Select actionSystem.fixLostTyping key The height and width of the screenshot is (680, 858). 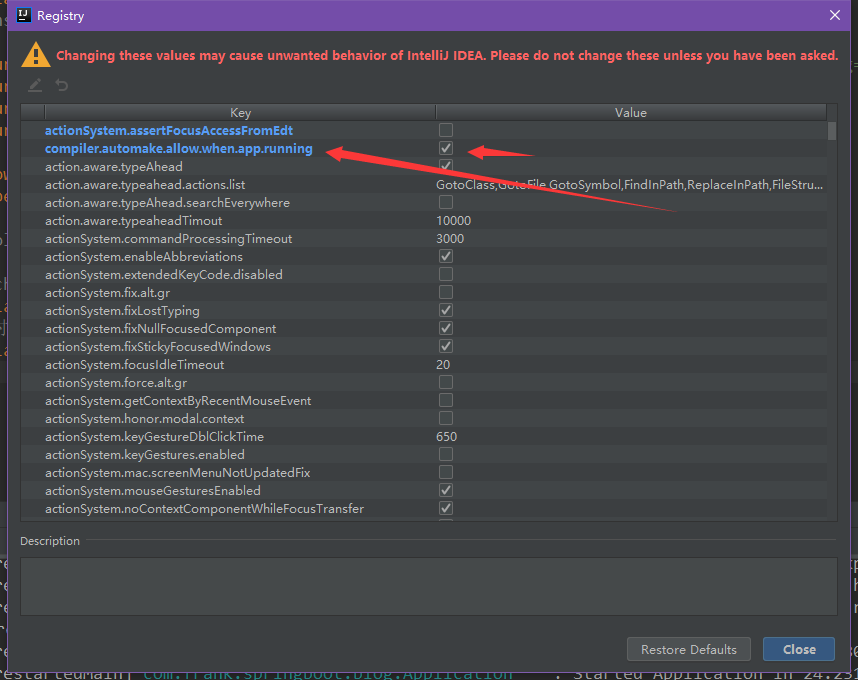point(122,311)
